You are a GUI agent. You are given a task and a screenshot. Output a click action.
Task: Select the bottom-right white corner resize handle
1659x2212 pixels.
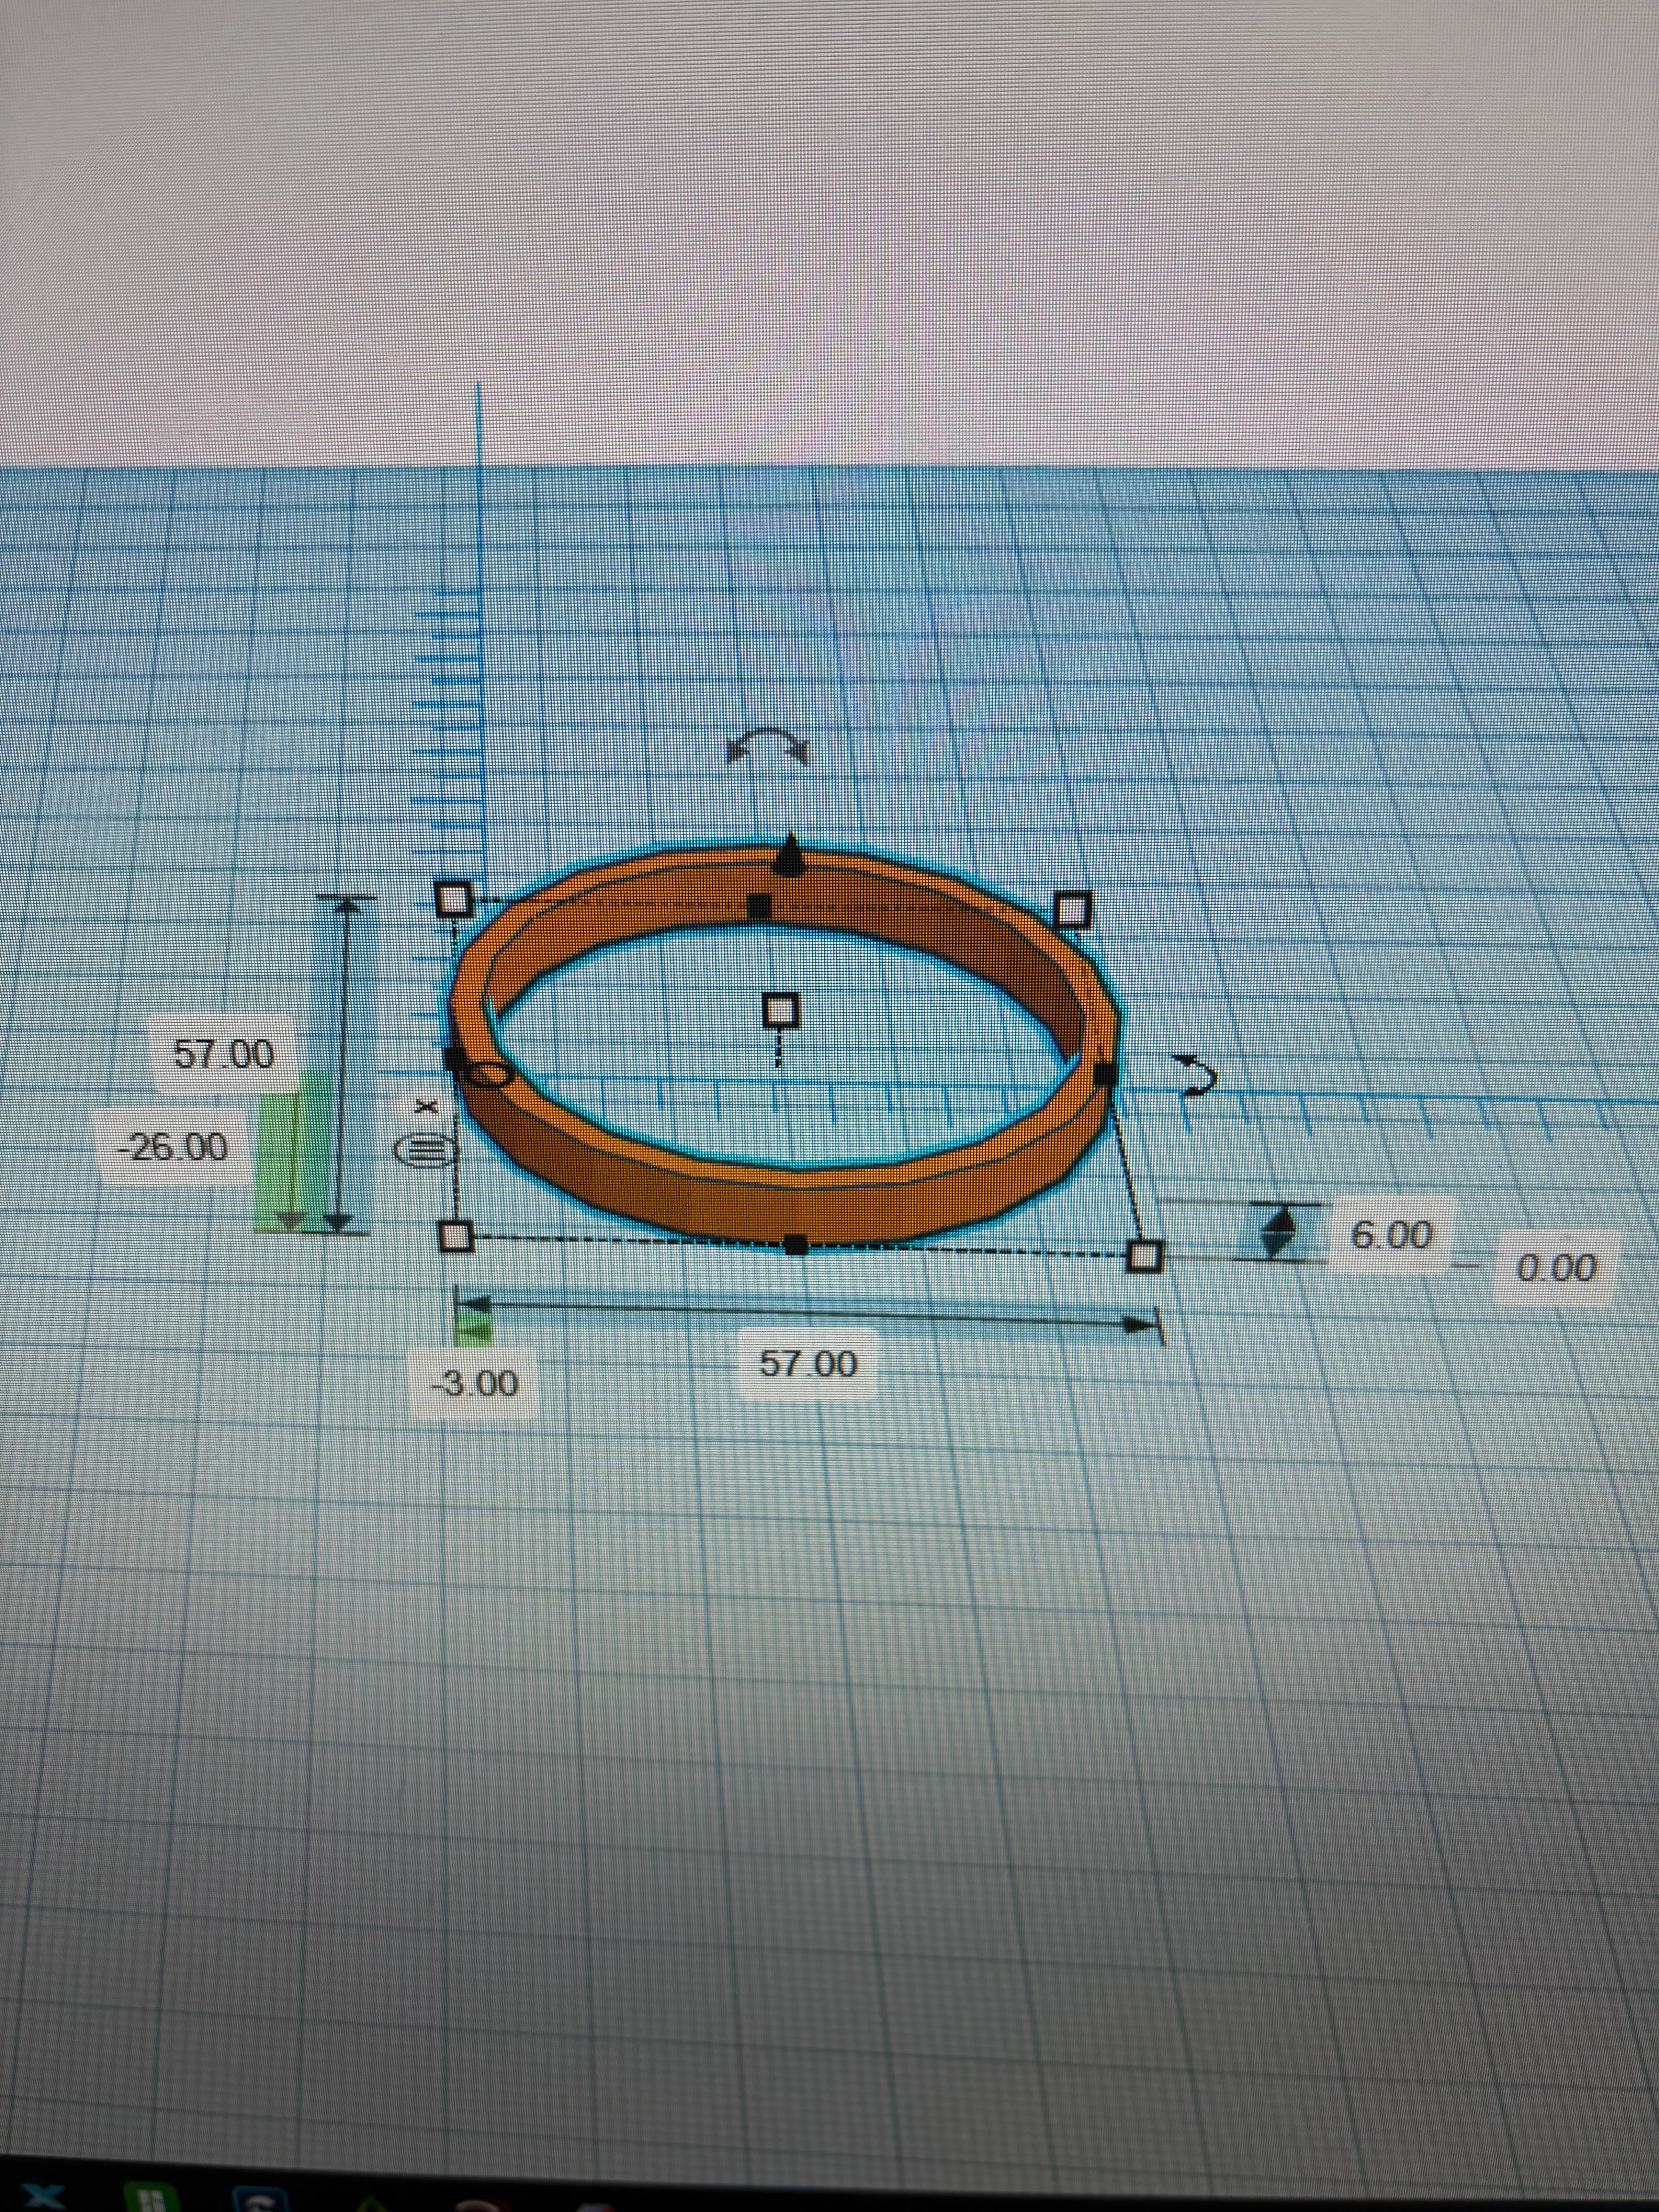click(1145, 1256)
